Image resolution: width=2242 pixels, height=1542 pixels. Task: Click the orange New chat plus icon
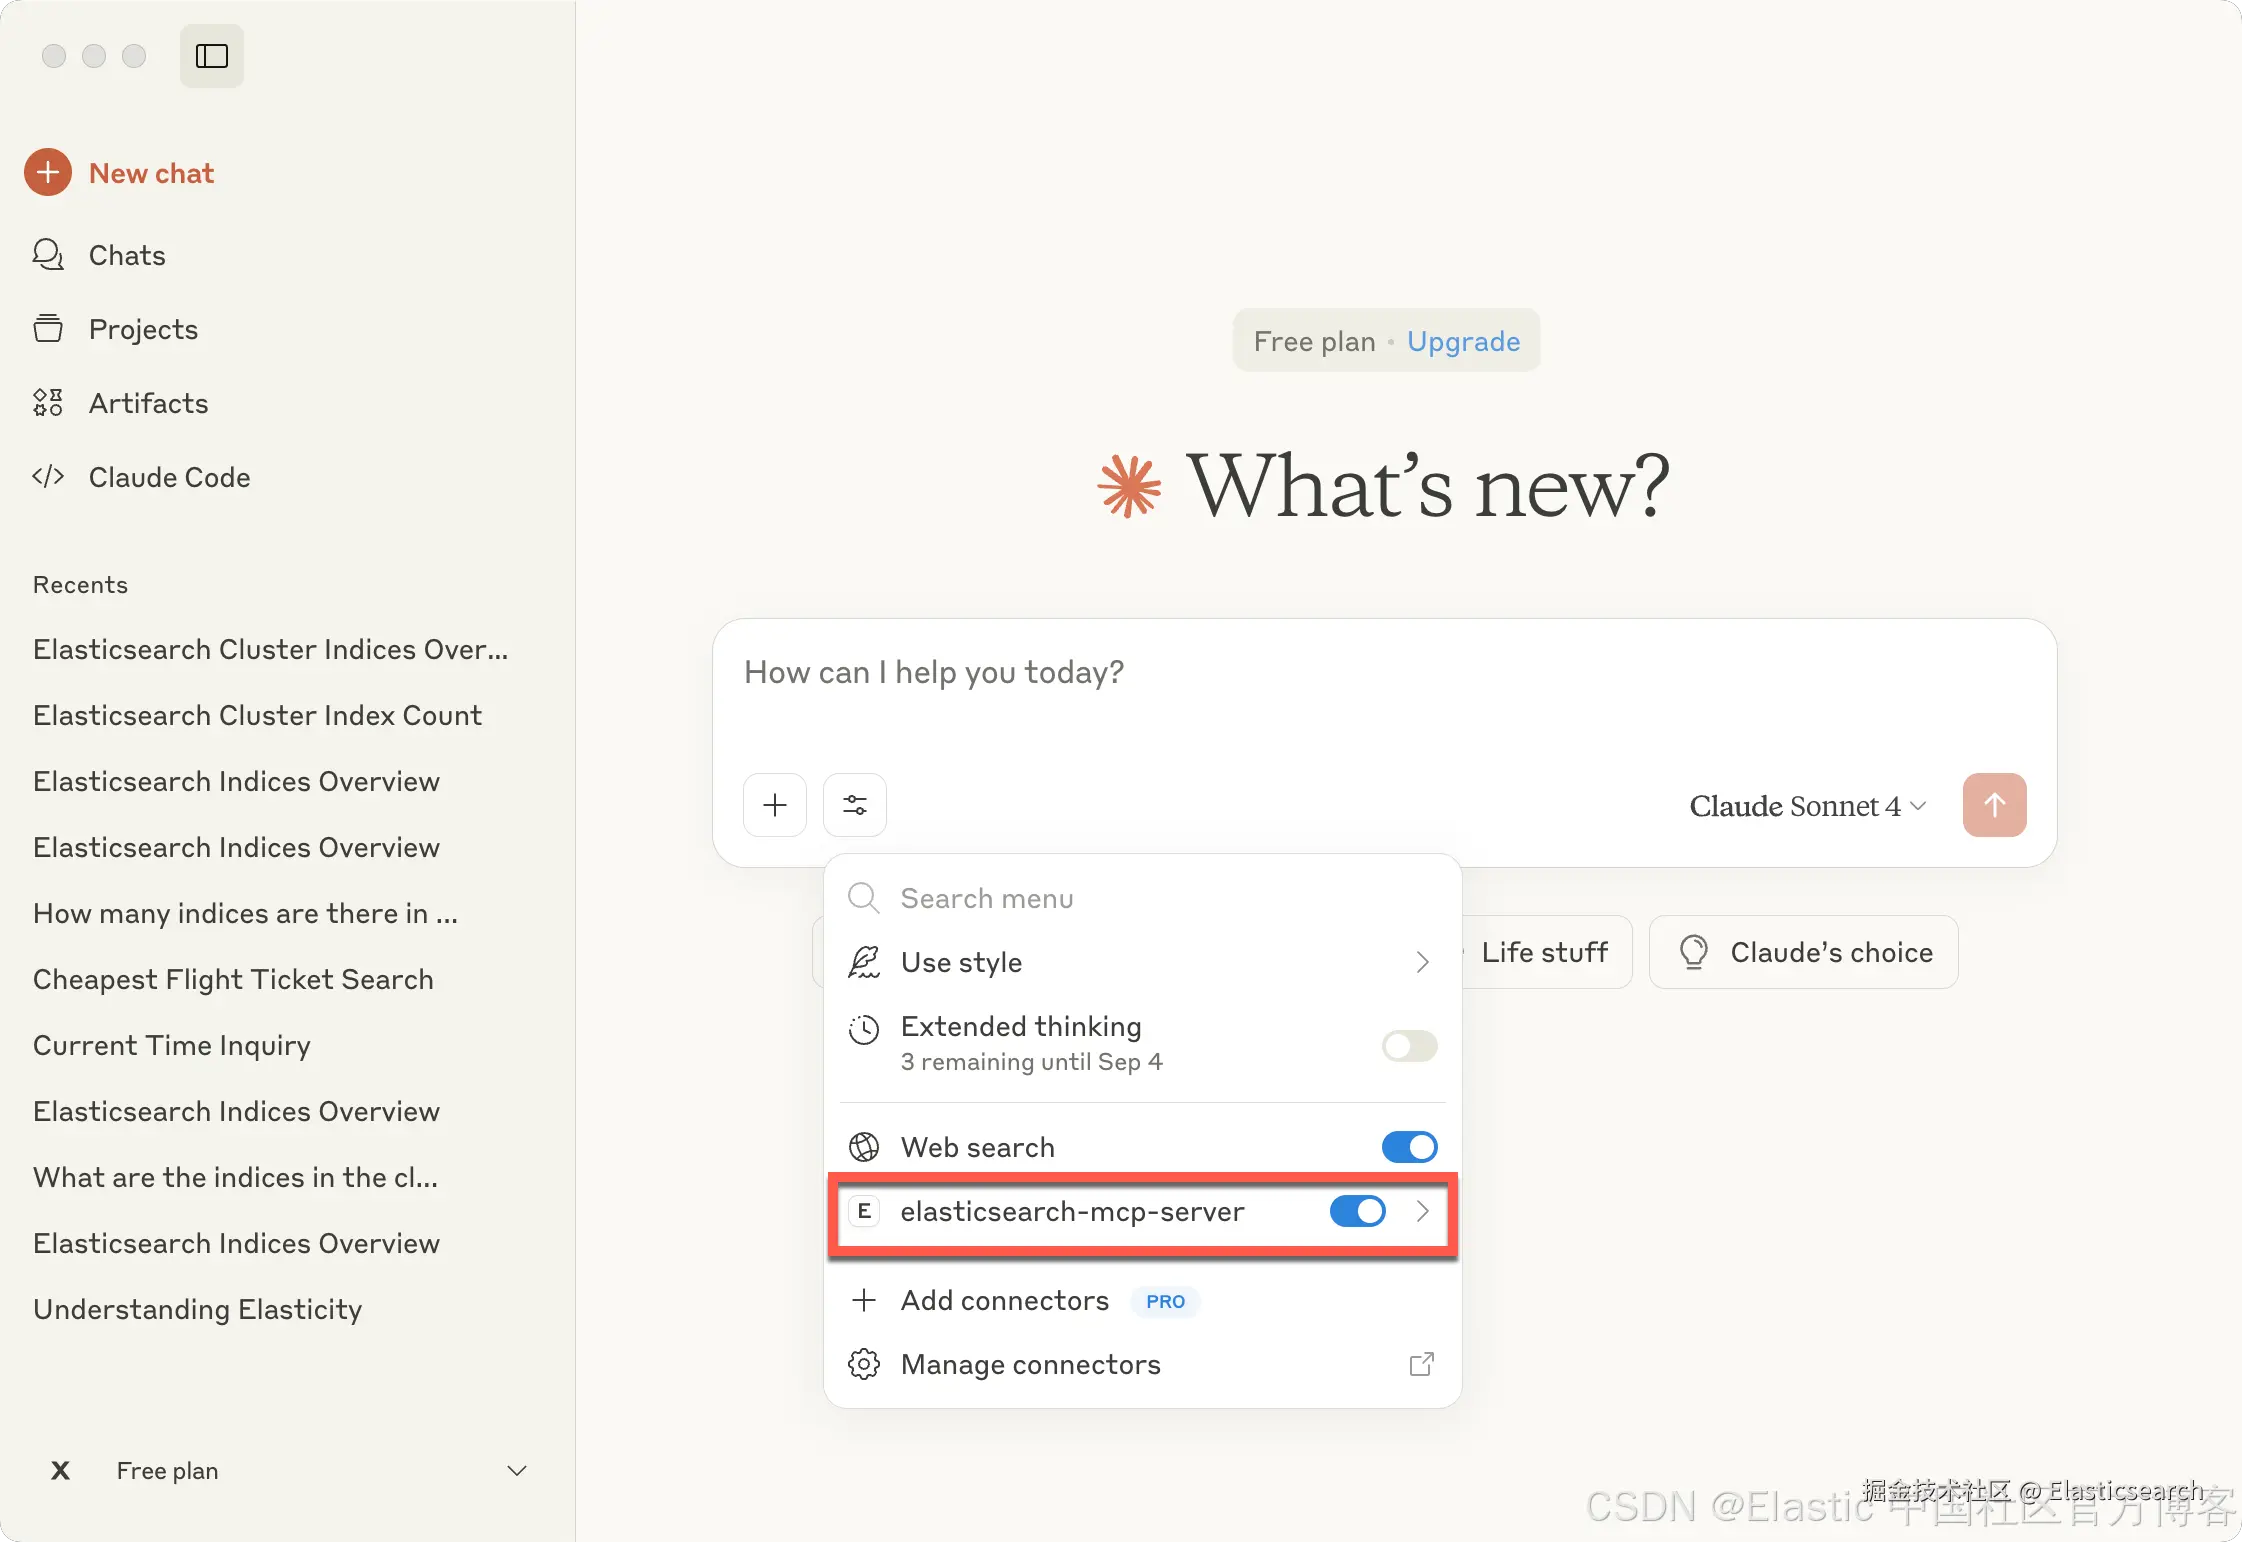[48, 173]
